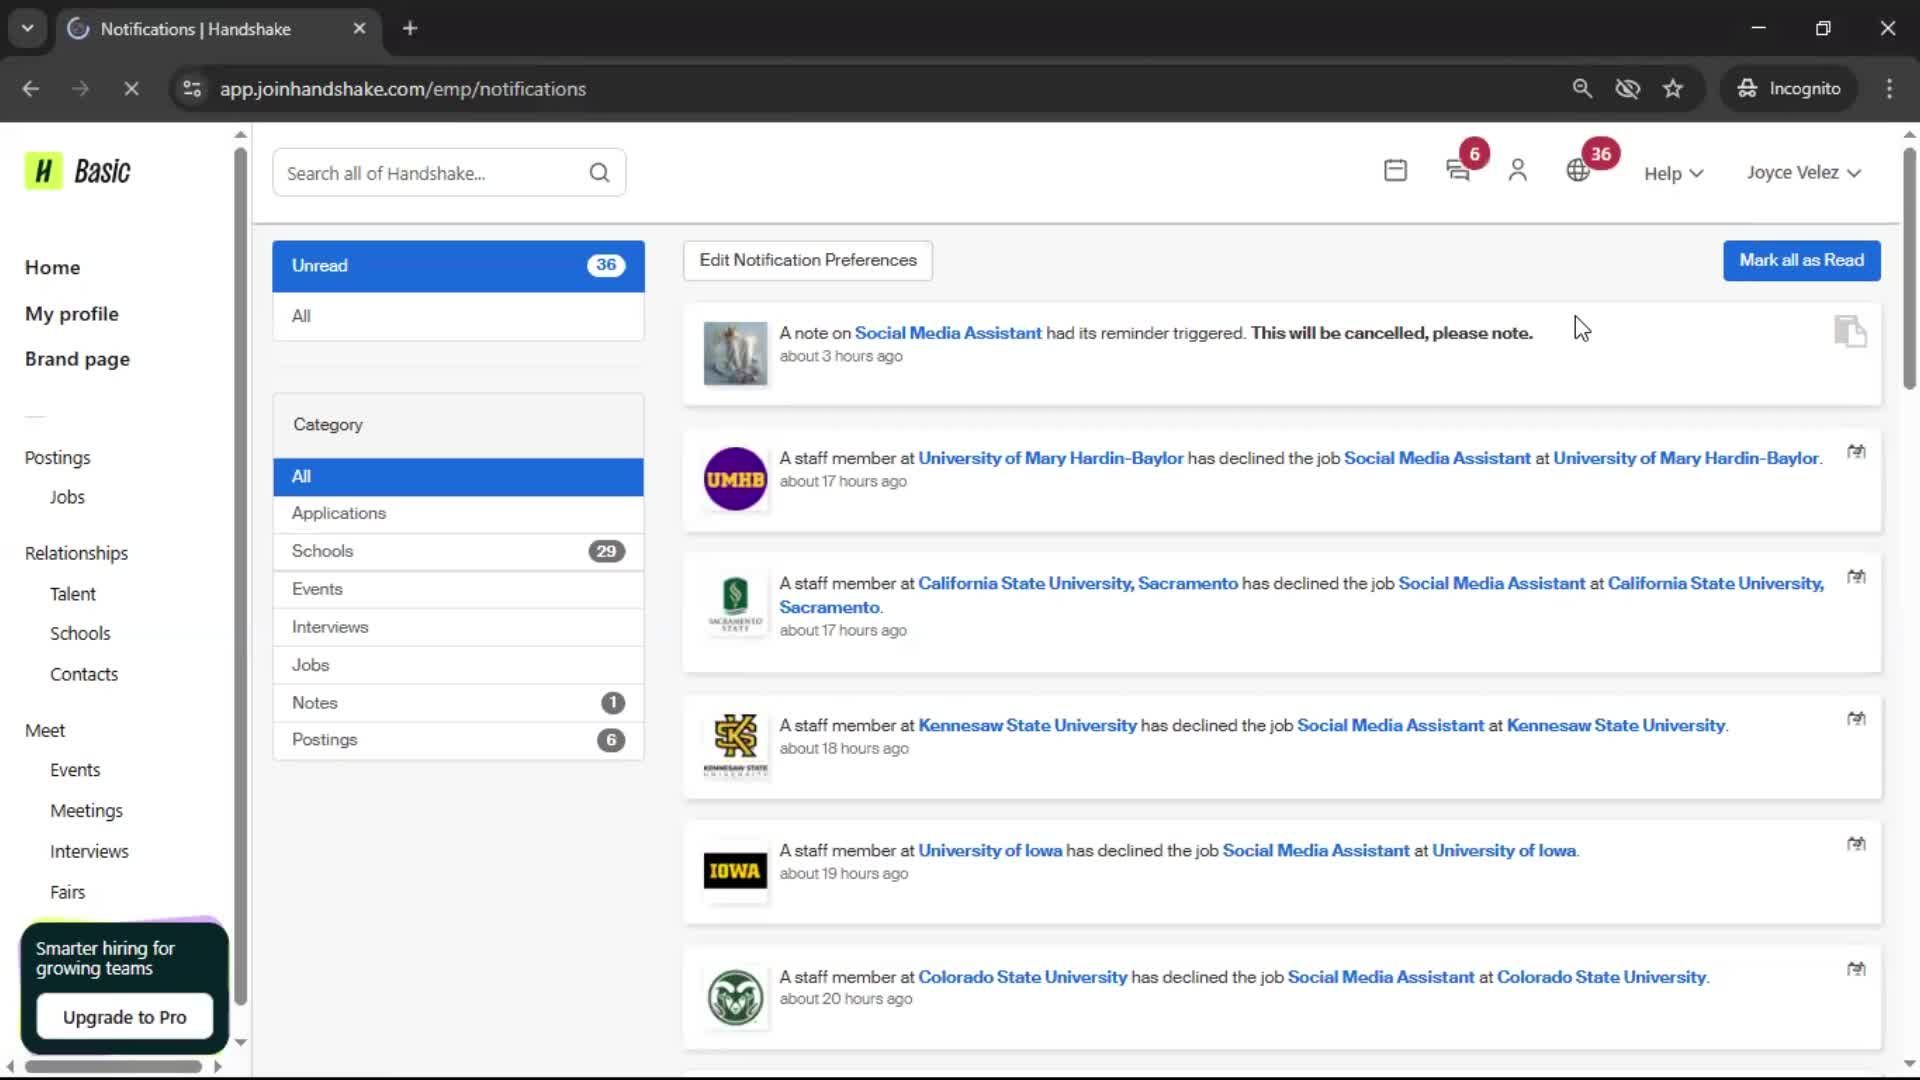Open Events under Meet in the sidebar
Image resolution: width=1920 pixels, height=1080 pixels.
point(75,770)
